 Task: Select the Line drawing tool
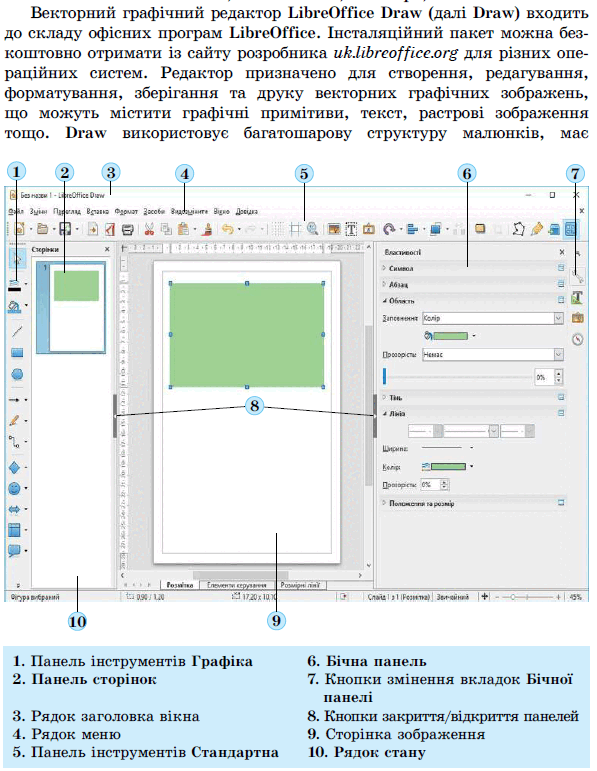coord(17,332)
